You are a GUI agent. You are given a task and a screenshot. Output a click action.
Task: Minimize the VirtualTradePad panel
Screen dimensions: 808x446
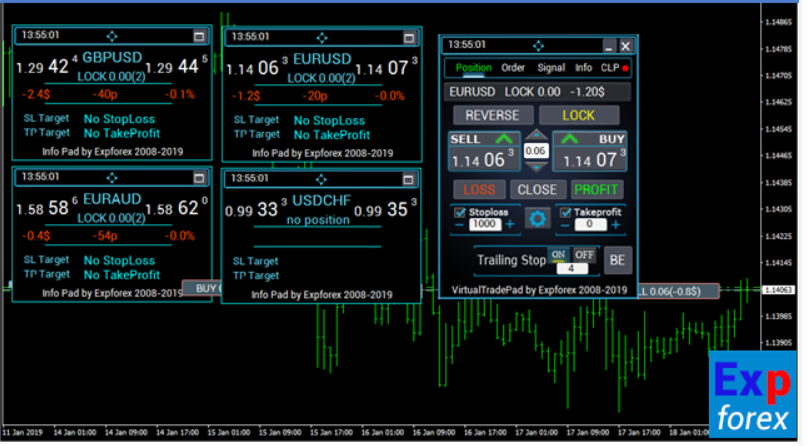point(609,46)
